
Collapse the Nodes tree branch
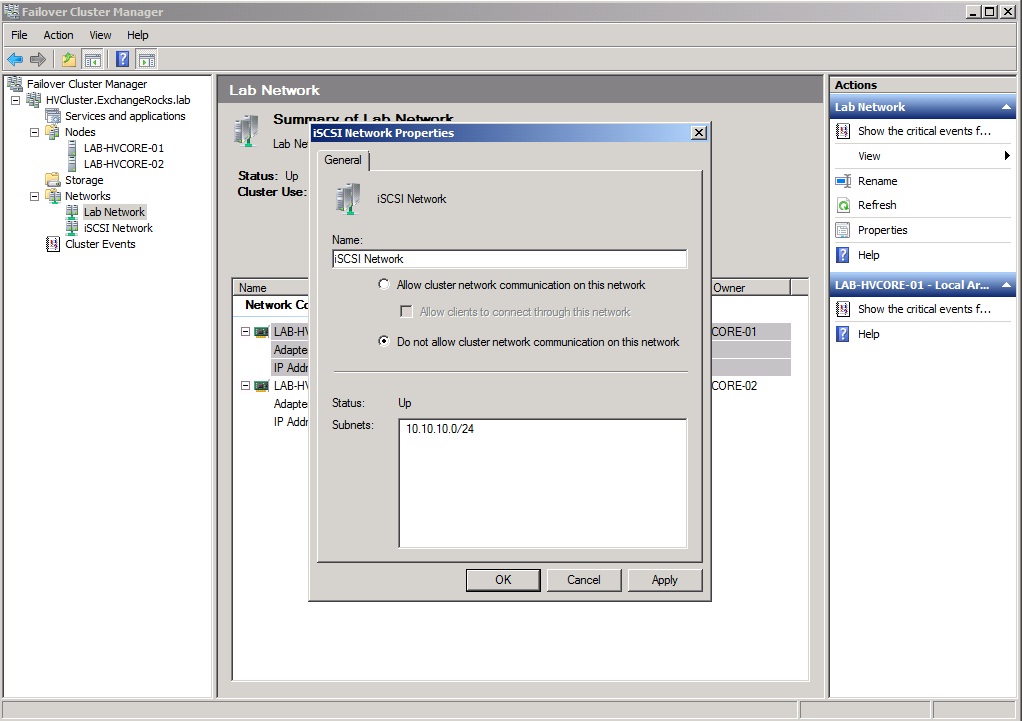click(x=34, y=132)
